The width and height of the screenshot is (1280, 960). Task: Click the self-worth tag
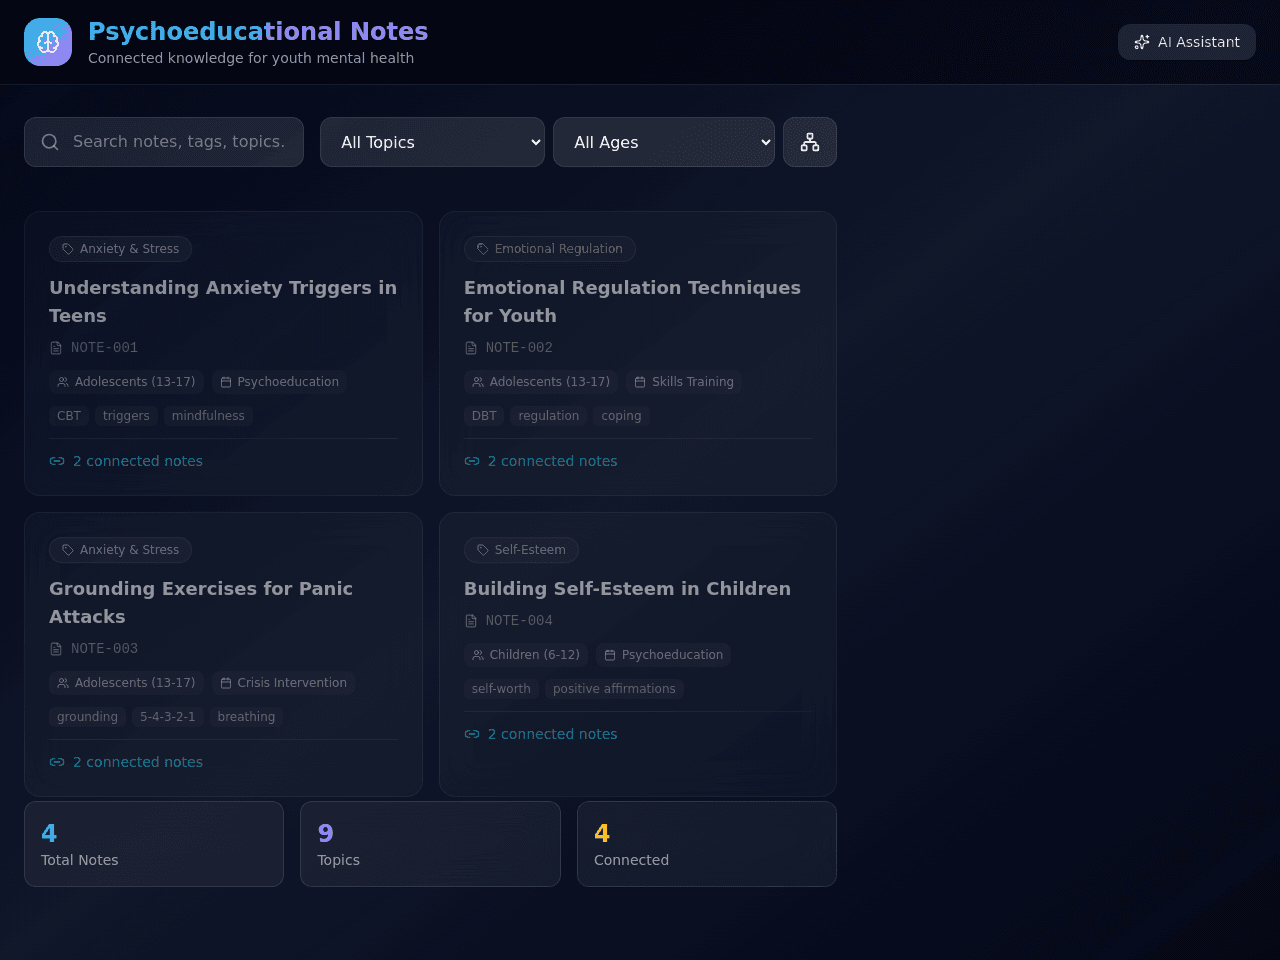point(501,689)
